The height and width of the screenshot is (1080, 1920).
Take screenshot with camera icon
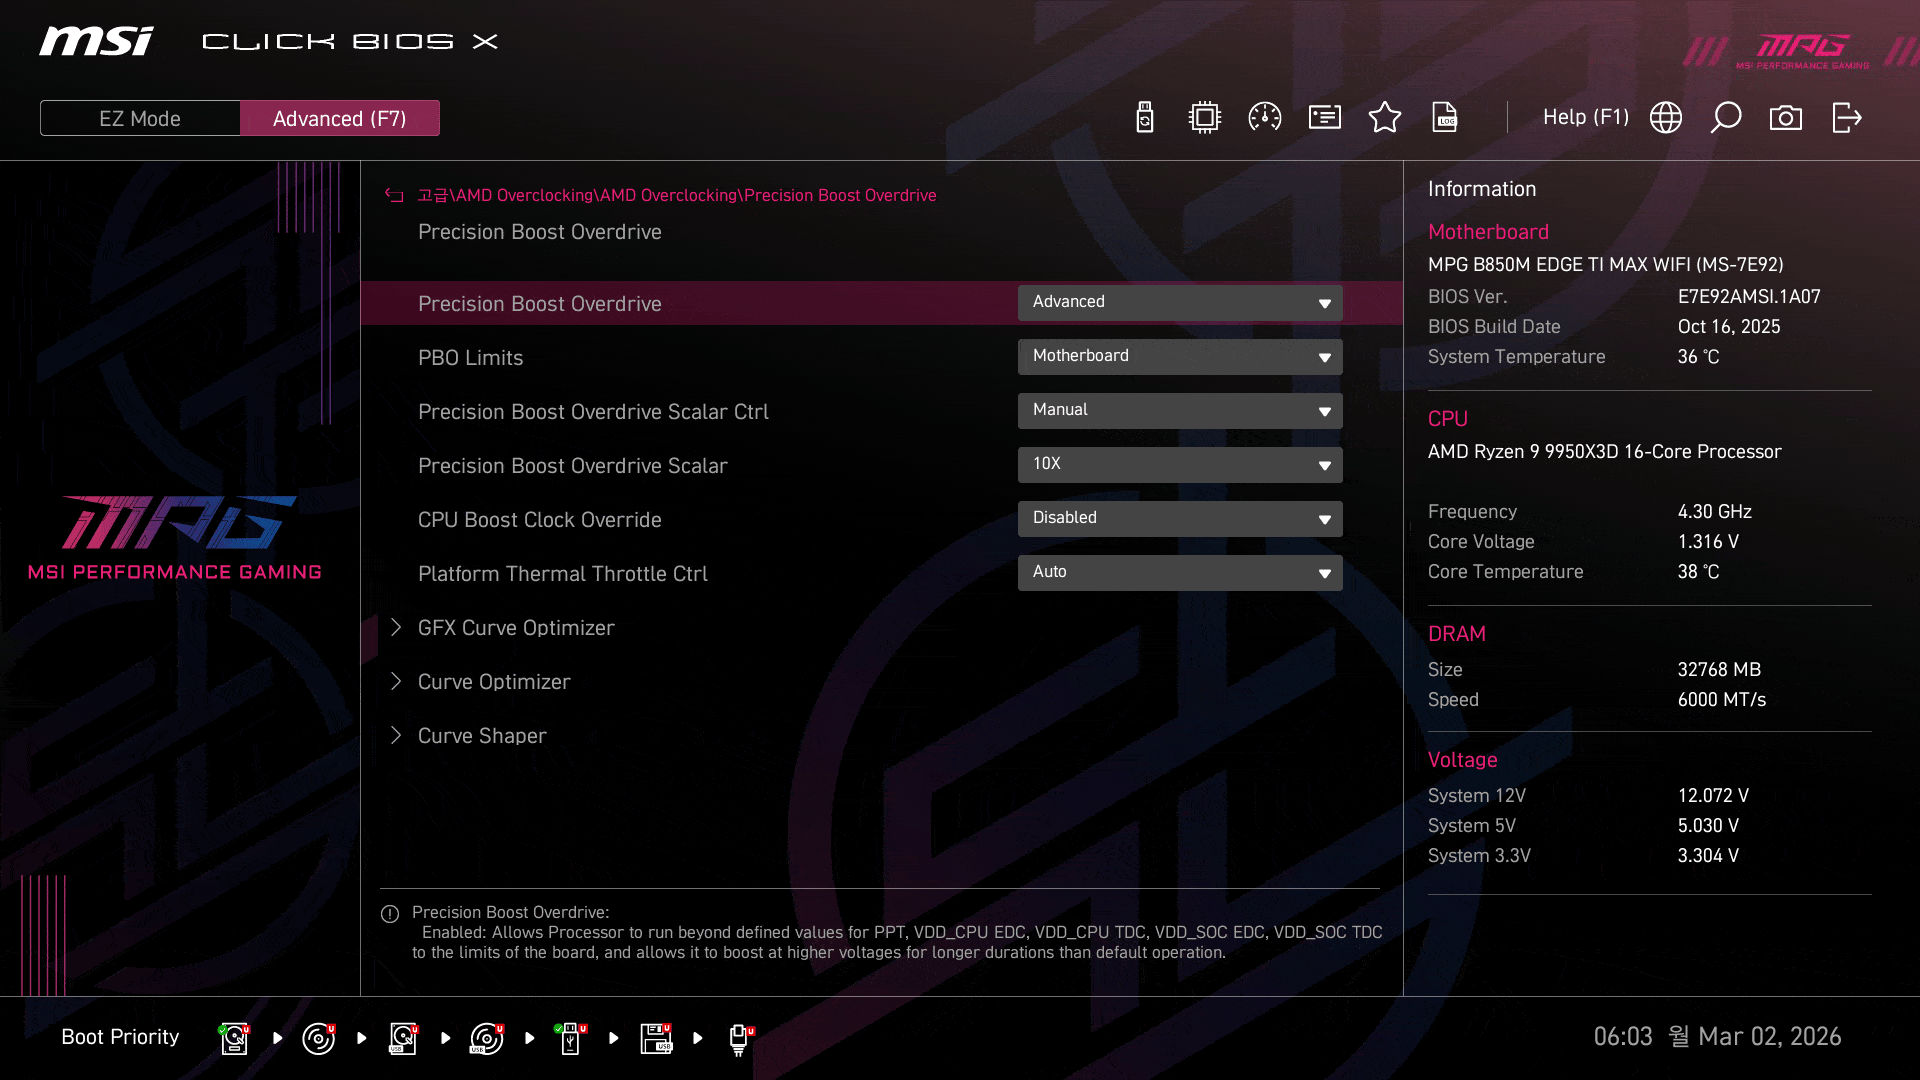coord(1786,118)
